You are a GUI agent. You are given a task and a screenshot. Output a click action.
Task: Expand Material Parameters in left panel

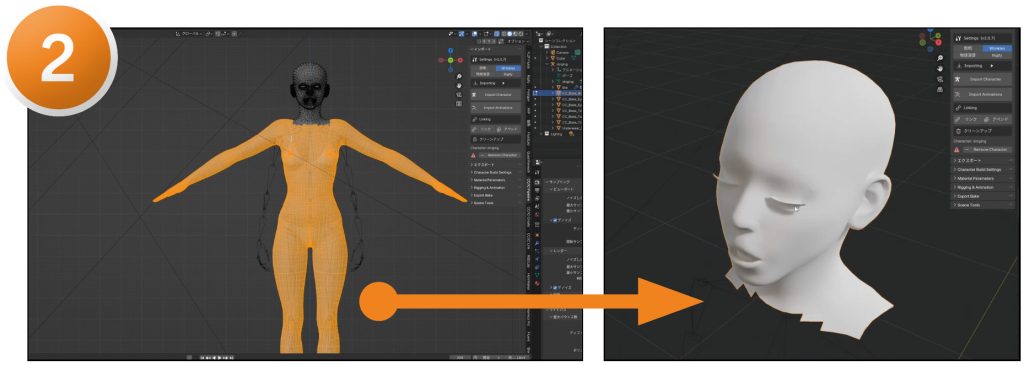point(496,180)
